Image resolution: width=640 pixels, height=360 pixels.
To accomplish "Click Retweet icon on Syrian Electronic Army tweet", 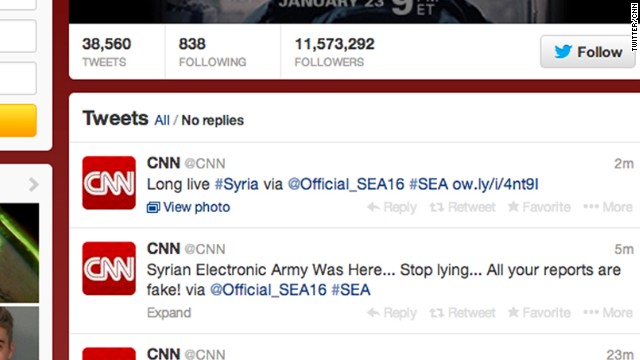I will point(462,313).
